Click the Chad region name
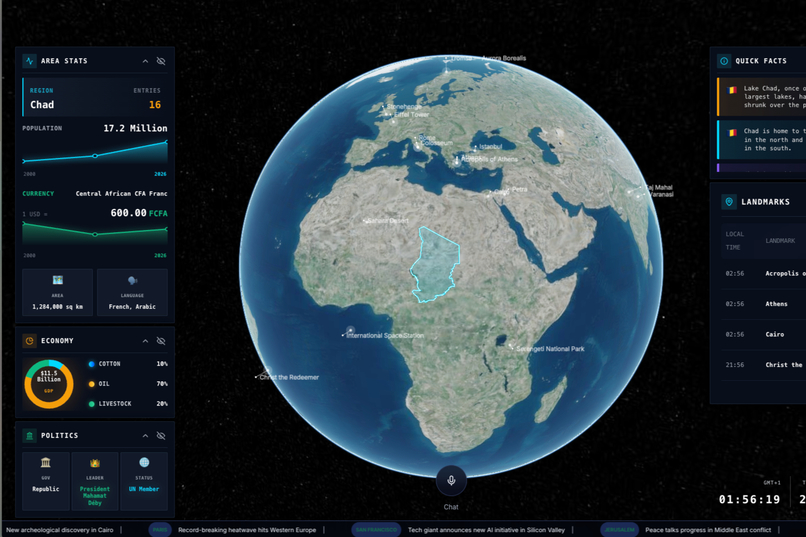Viewport: 806px width, 537px height. click(x=42, y=105)
